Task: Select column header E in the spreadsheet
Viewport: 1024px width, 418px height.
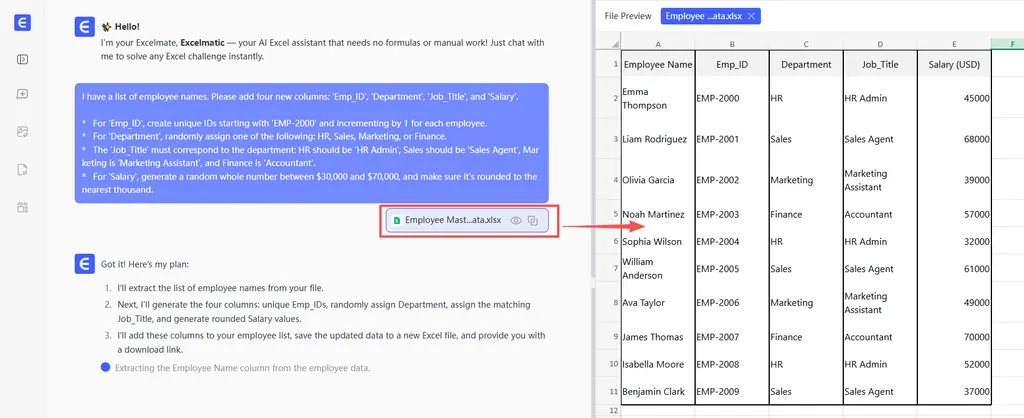Action: point(954,44)
